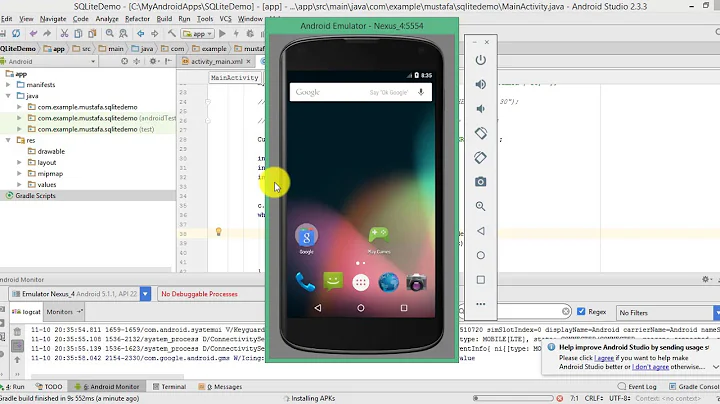Select the Monitors tab
The image size is (720, 404).
click(64, 312)
